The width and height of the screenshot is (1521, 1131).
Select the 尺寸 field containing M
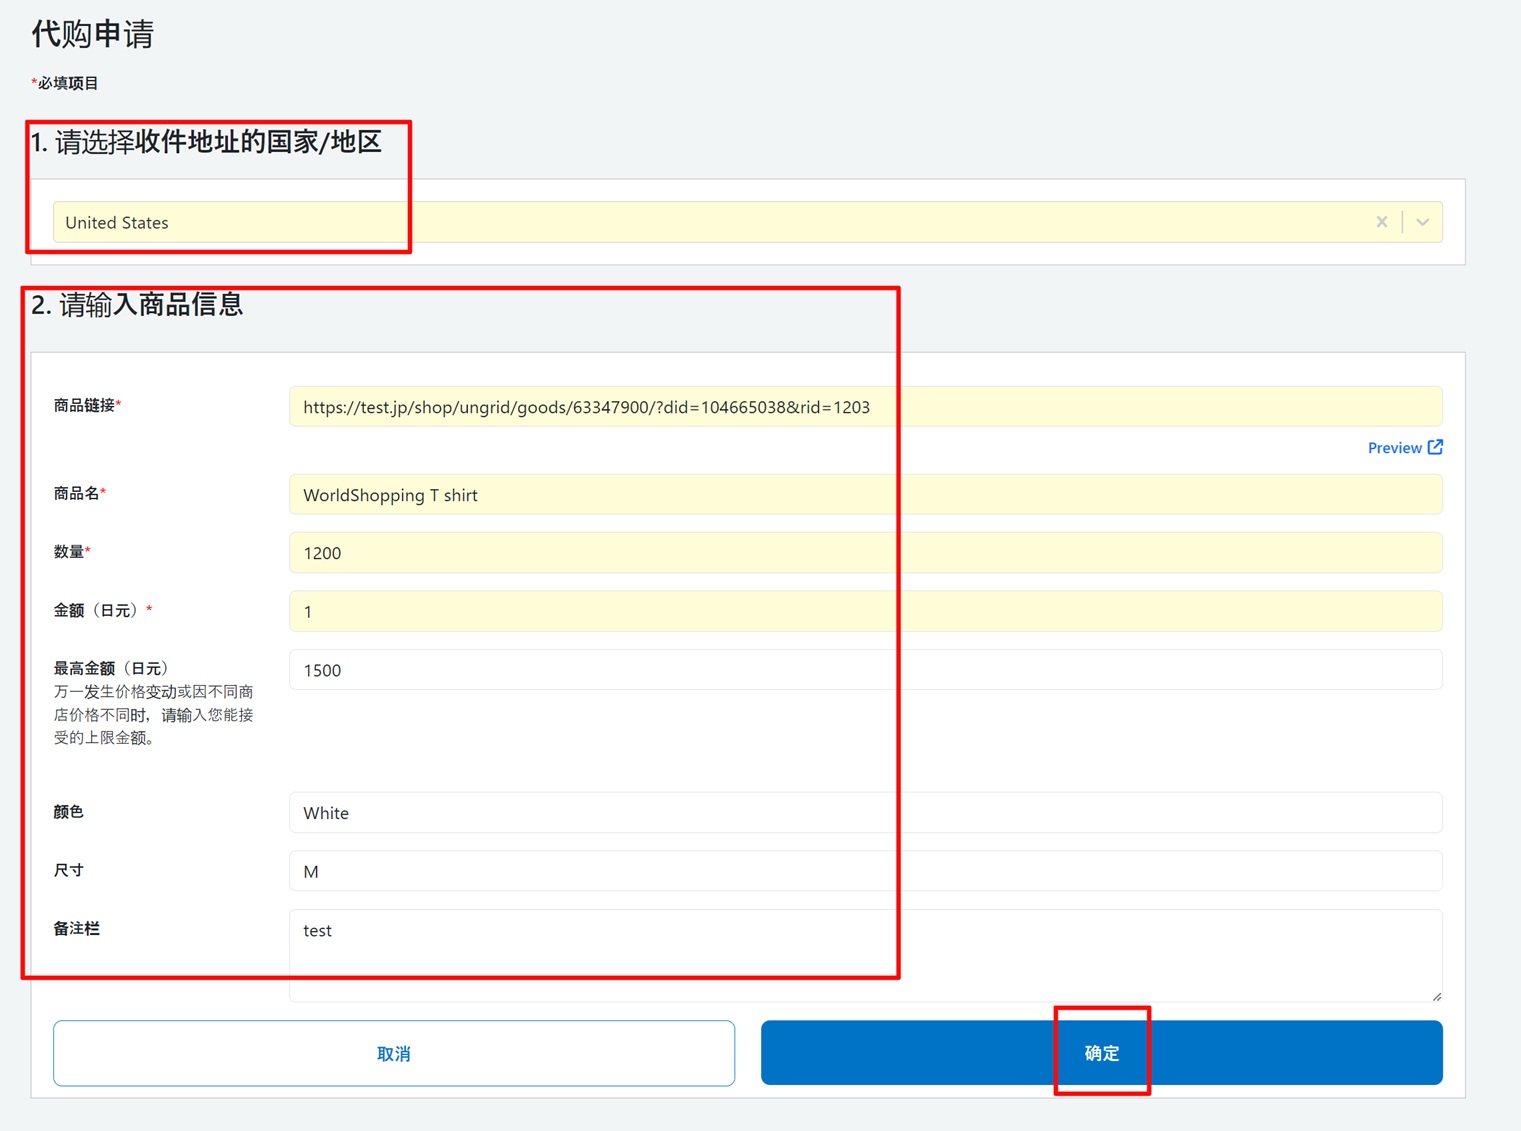click(x=865, y=871)
